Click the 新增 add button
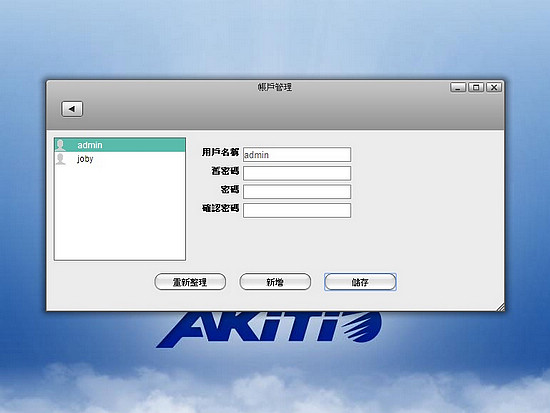 275,282
